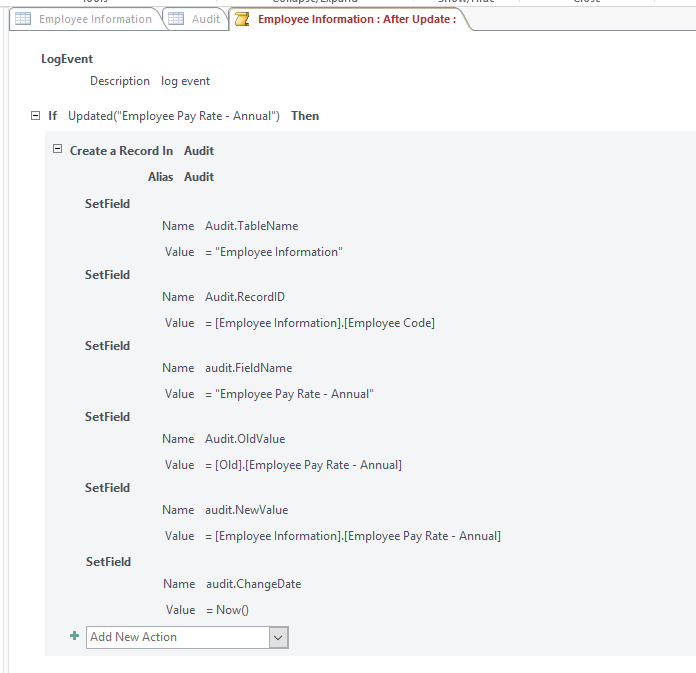
Task: Click the audit.ChangeDate name field
Action: [253, 584]
